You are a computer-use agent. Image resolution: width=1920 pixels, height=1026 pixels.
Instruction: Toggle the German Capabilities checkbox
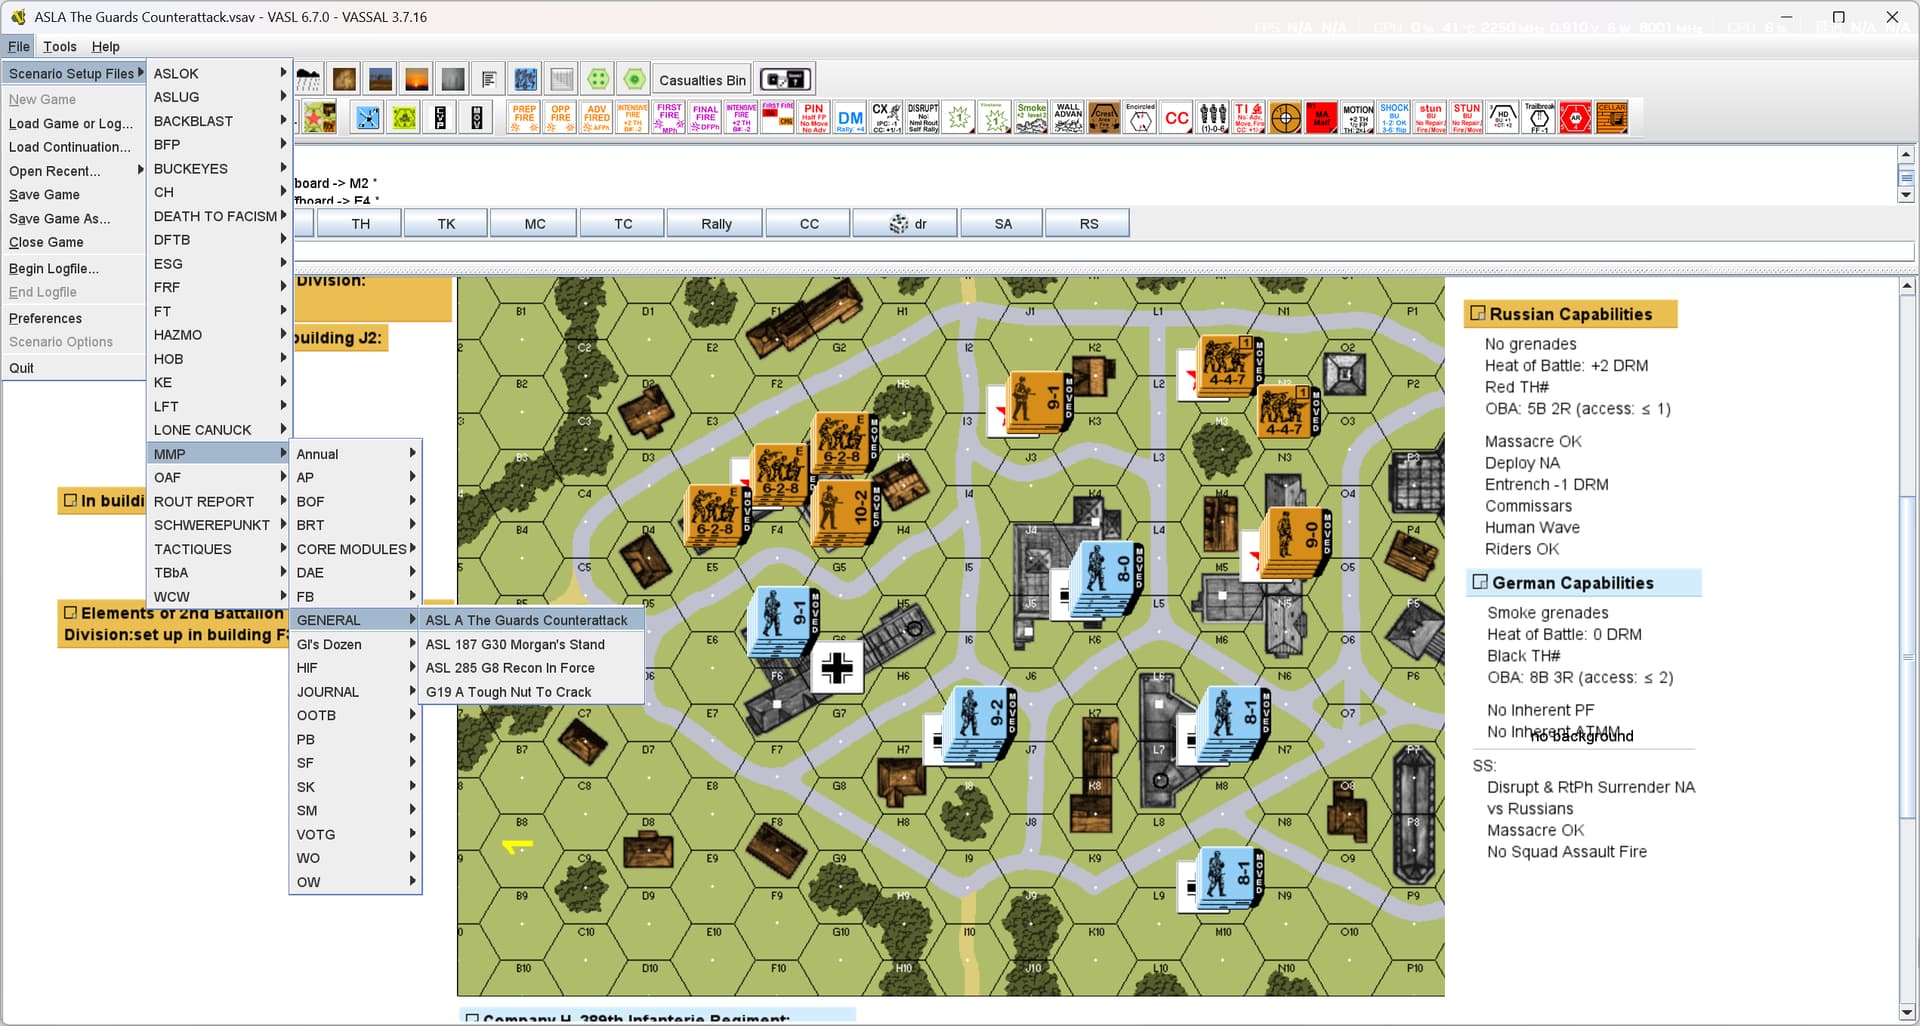(x=1479, y=582)
